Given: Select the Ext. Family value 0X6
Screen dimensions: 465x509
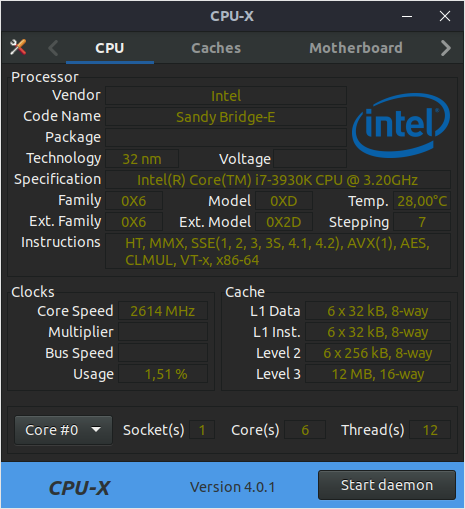Looking at the screenshot, I should click(x=134, y=222).
